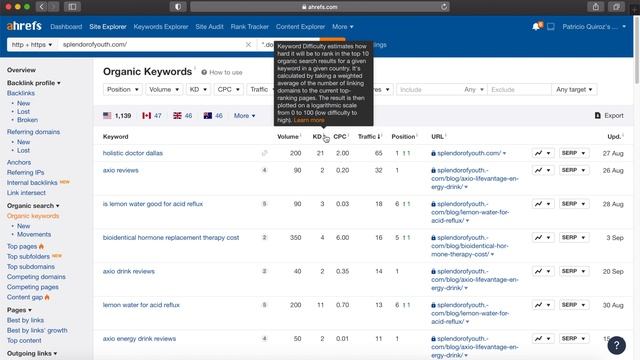Open the Any dropdown next to Include
Image resolution: width=640 pixels, height=360 pixels.
[473, 89]
